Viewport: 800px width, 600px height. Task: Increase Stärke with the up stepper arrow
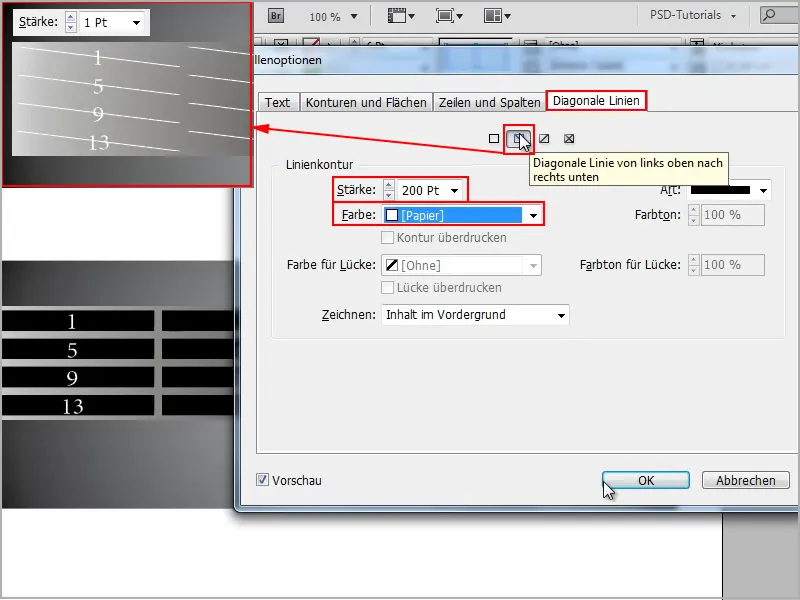389,185
